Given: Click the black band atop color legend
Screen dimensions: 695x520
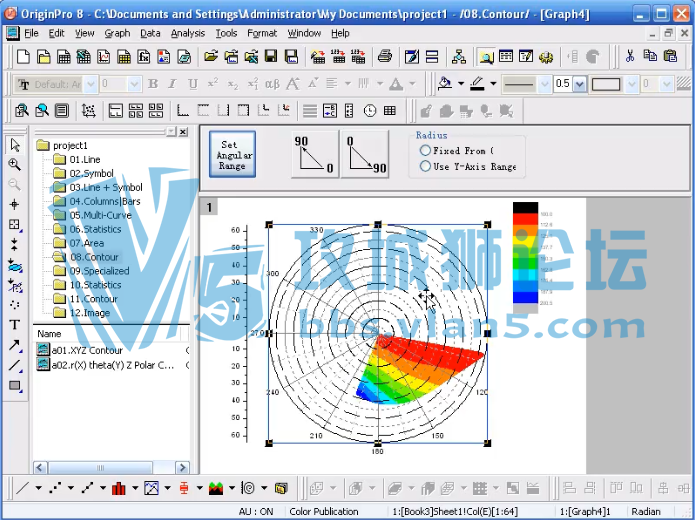Looking at the screenshot, I should (x=525, y=207).
